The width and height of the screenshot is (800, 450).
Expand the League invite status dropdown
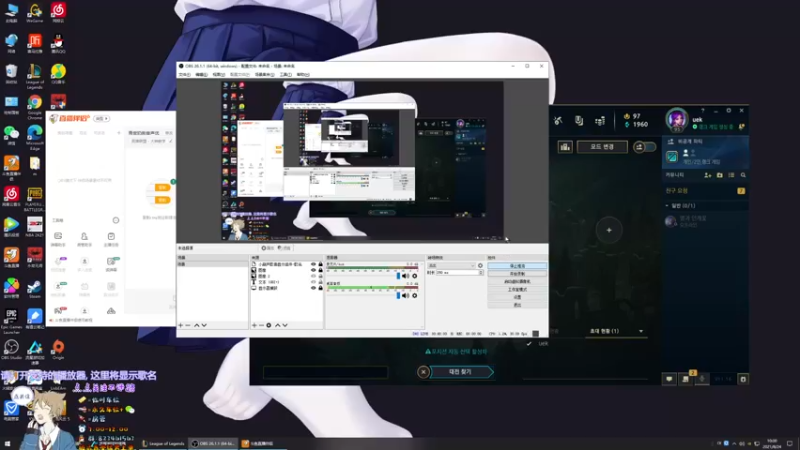tap(641, 331)
